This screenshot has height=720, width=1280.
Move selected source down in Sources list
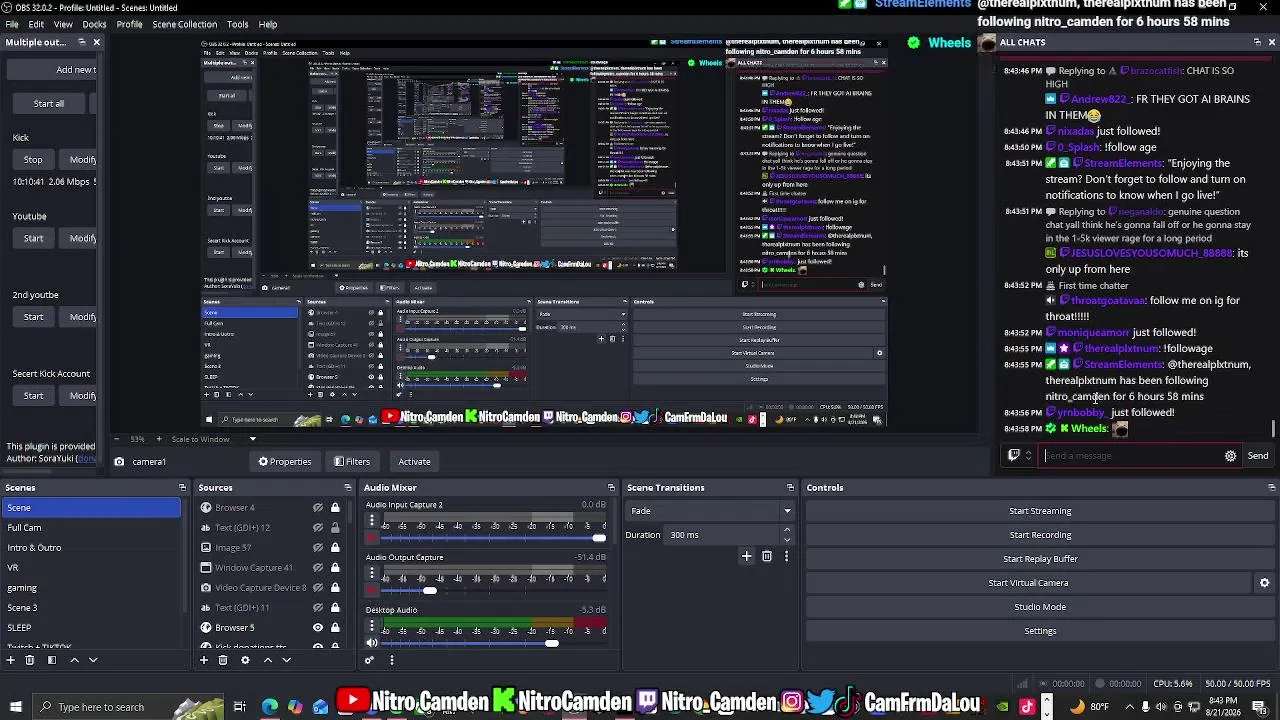pos(286,660)
